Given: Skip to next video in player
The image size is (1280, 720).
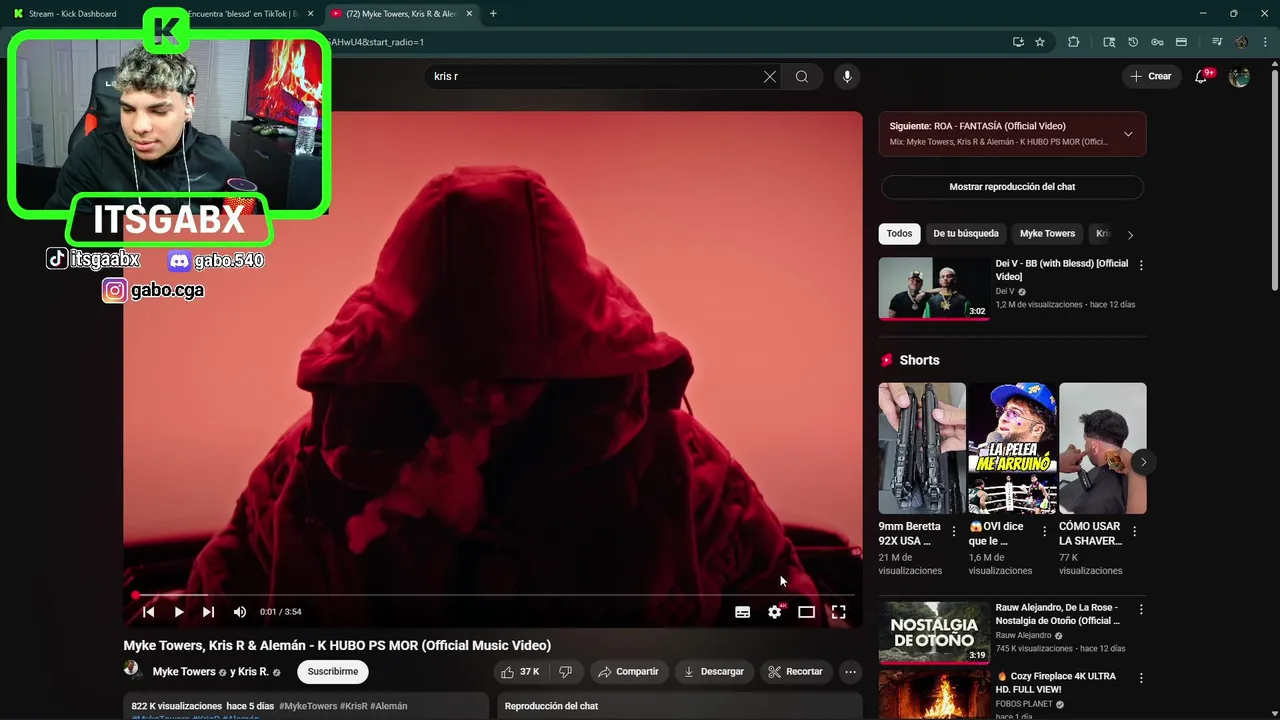Looking at the screenshot, I should [x=208, y=612].
